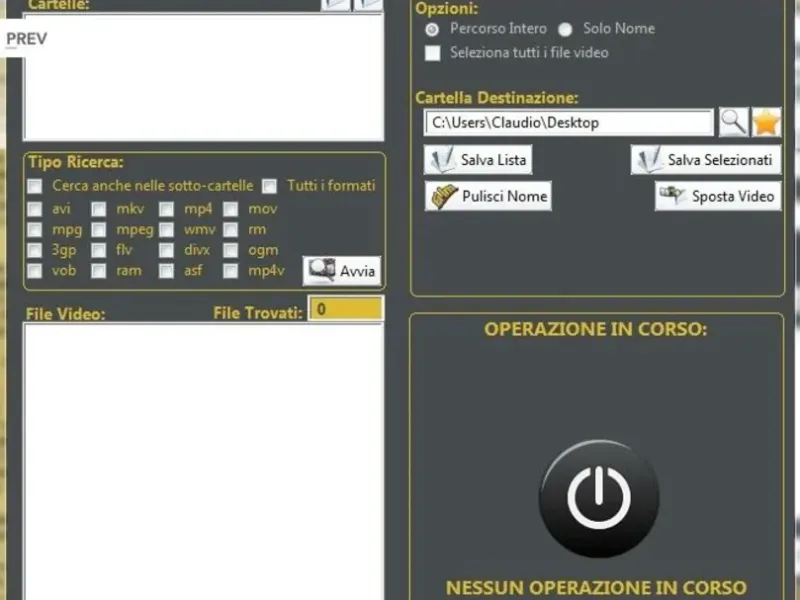Click the Salva Selezionati button
This screenshot has height=600, width=800.
706,160
